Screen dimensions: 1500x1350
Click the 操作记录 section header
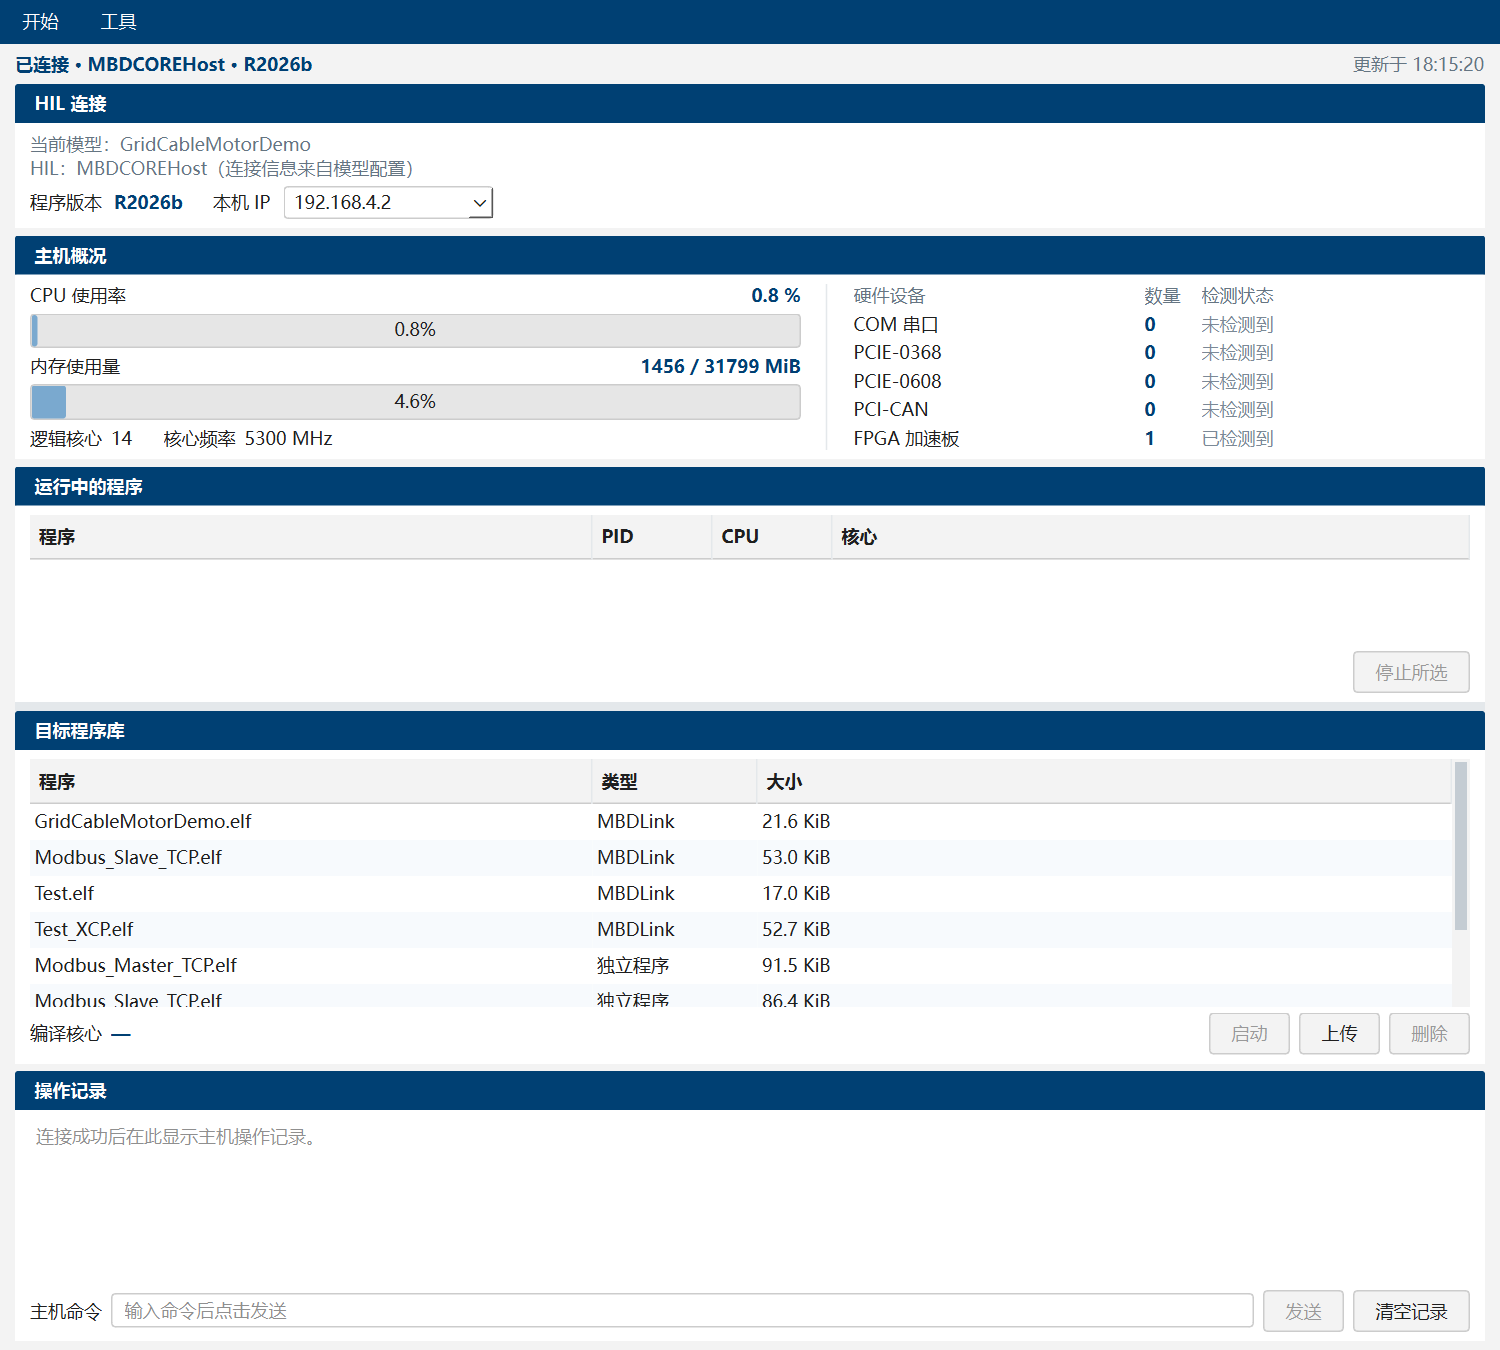pyautogui.click(x=750, y=1091)
